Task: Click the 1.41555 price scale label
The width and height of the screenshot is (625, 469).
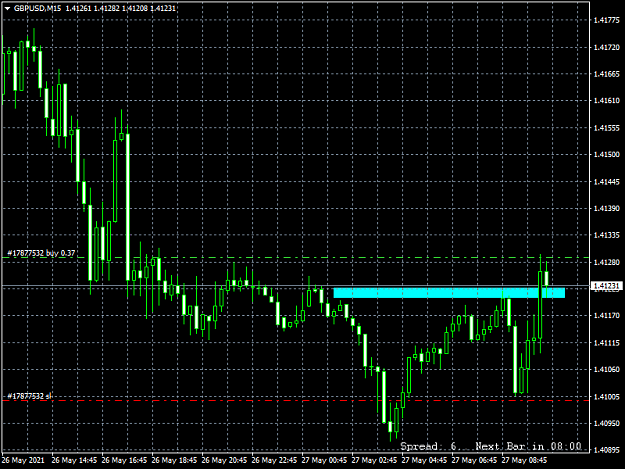Action: [x=606, y=128]
